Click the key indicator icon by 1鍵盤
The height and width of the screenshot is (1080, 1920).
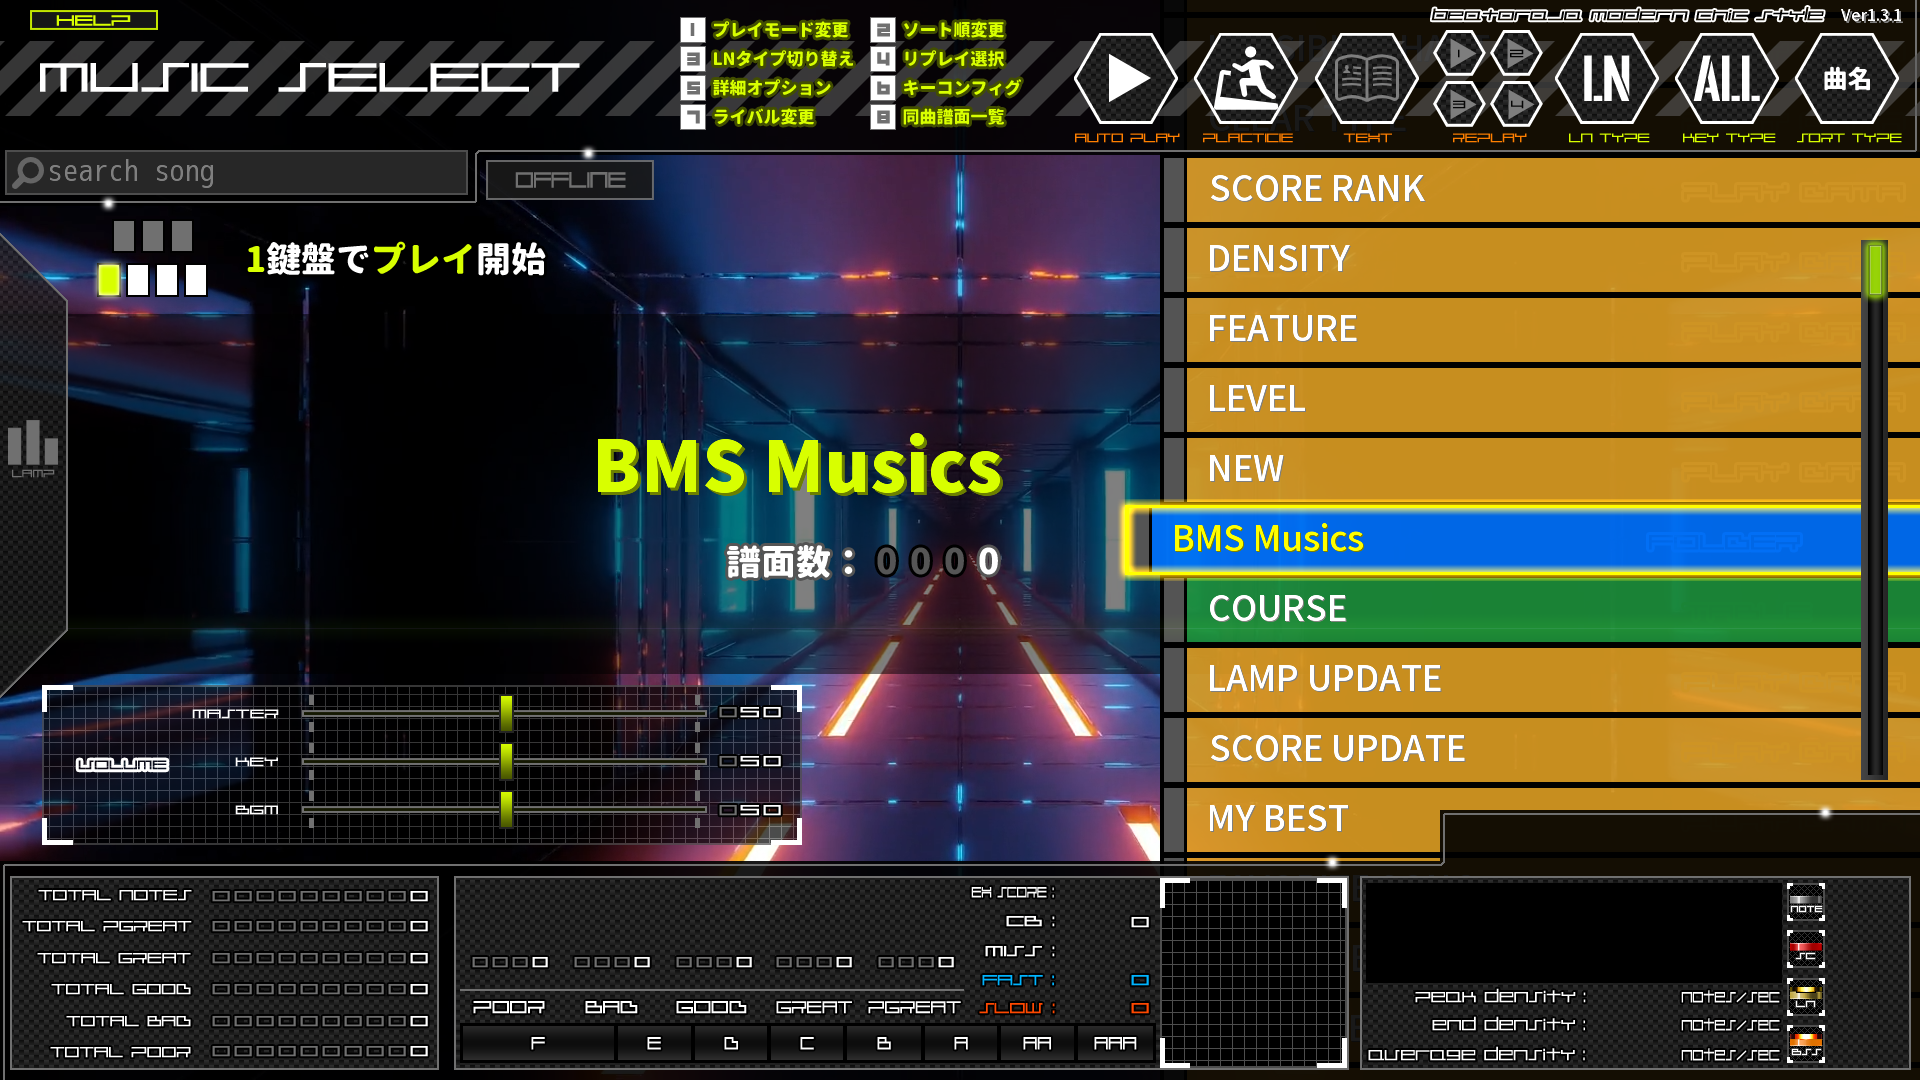pyautogui.click(x=153, y=258)
